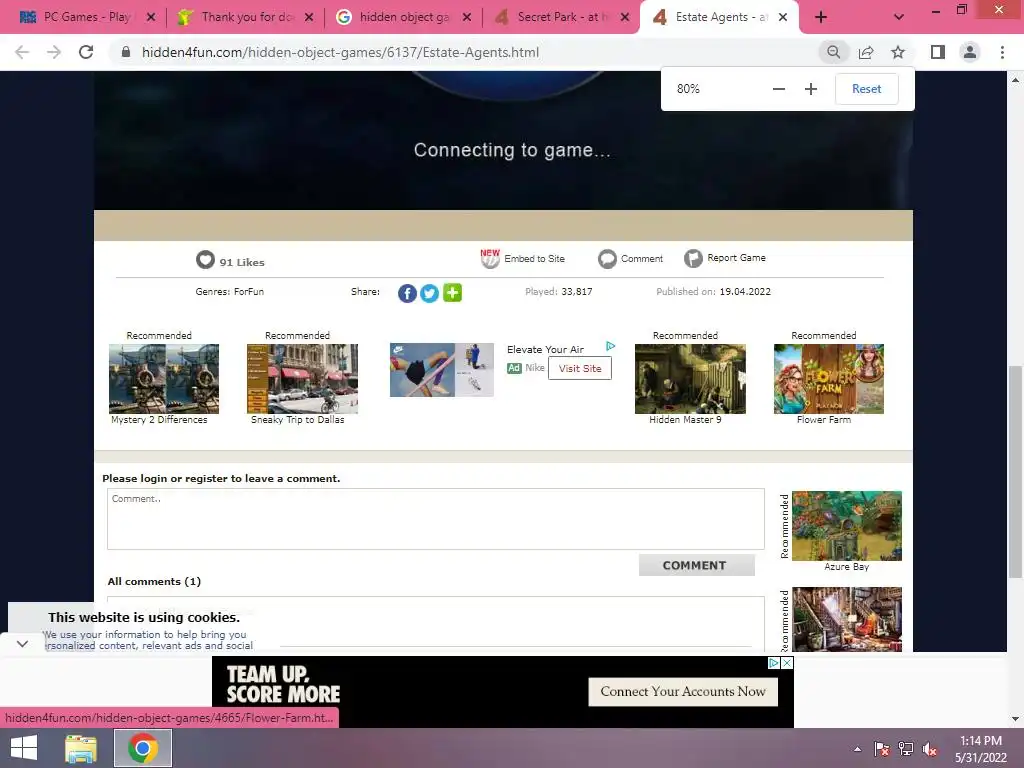Click the page vertical scrollbar thumb

1015,472
